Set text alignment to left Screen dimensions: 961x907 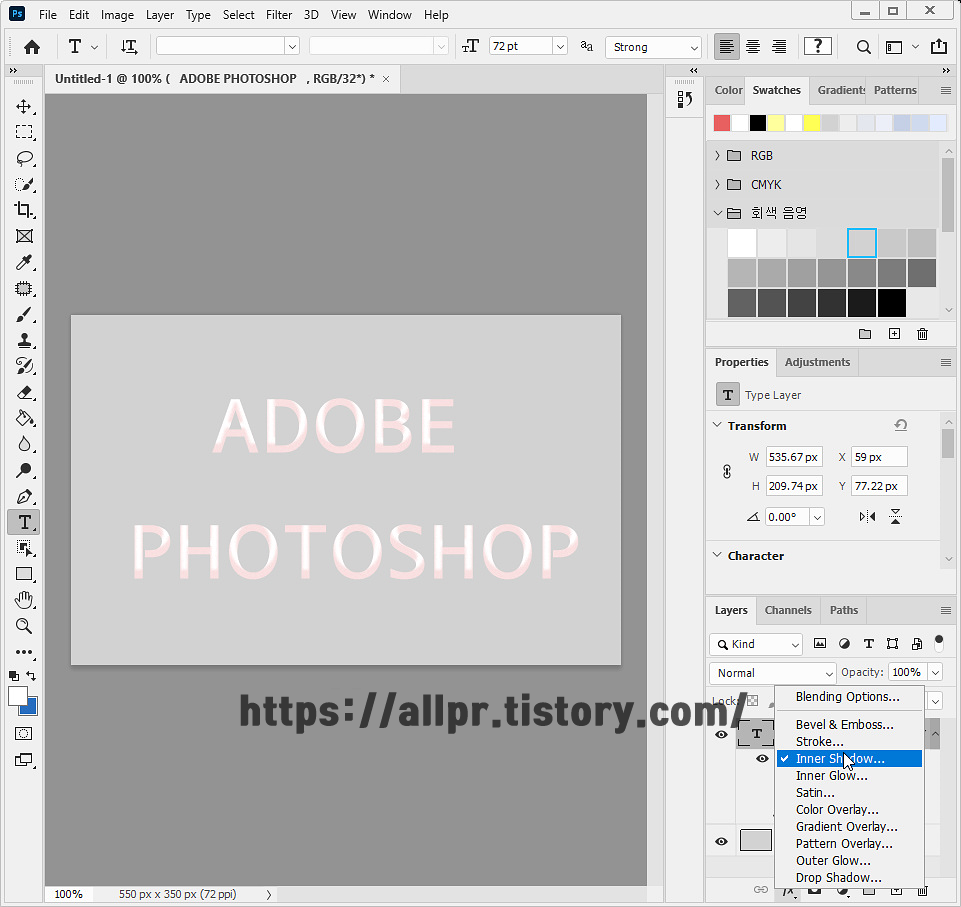click(726, 47)
